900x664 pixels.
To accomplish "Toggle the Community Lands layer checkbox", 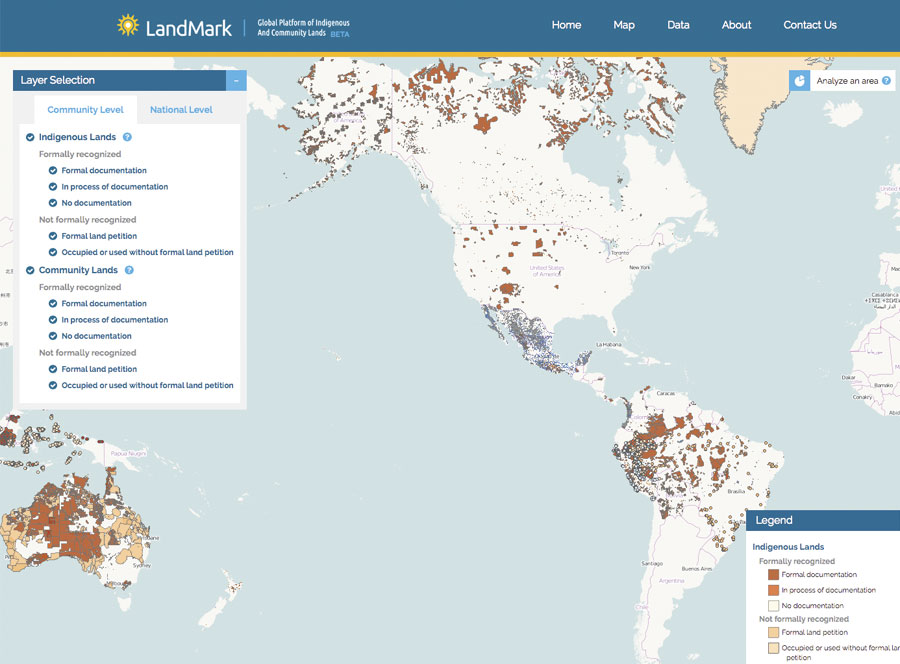I will click(x=30, y=270).
